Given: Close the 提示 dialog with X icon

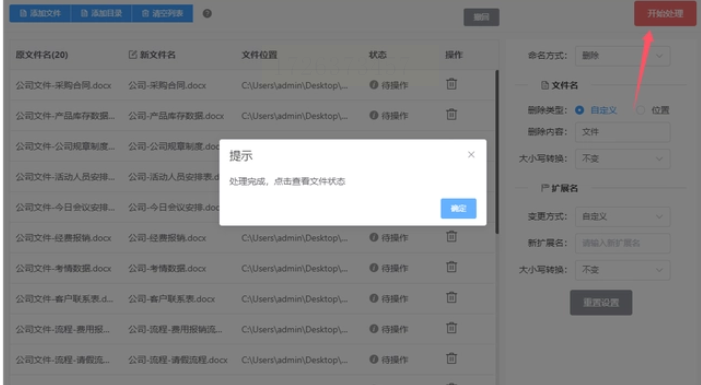Looking at the screenshot, I should [x=471, y=155].
